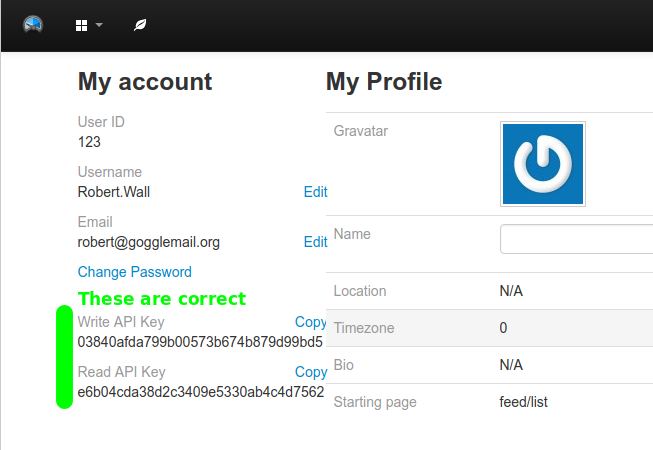The width and height of the screenshot is (653, 450).
Task: Click the My Profile heading
Action: click(384, 82)
